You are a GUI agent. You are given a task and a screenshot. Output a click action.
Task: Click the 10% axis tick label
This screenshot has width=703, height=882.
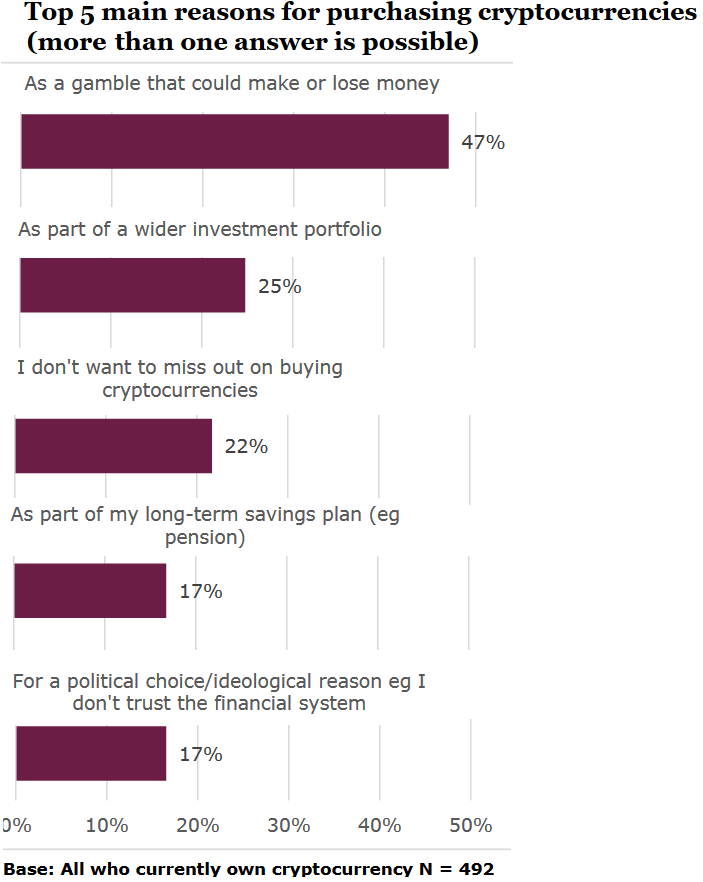[x=107, y=825]
